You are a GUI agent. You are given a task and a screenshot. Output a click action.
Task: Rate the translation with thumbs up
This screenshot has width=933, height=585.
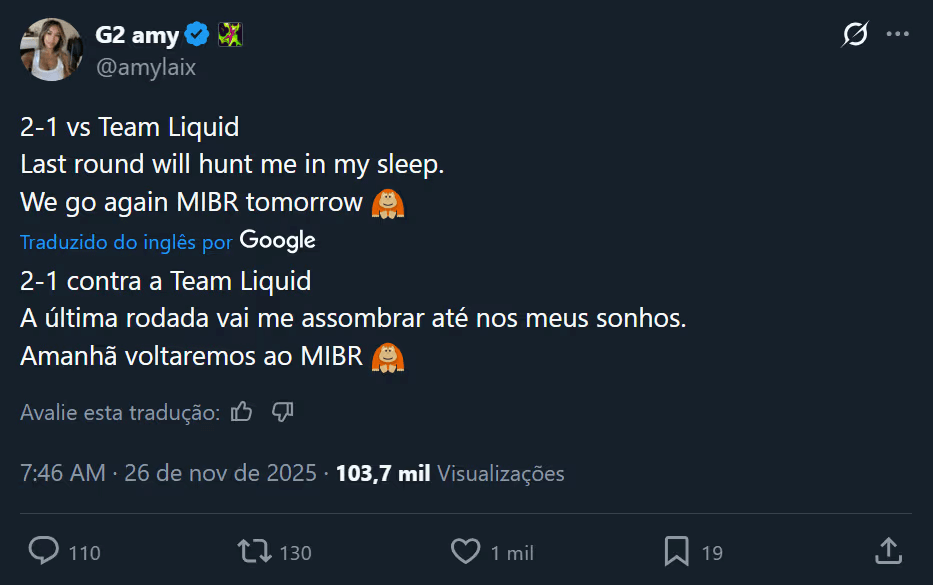pos(241,412)
